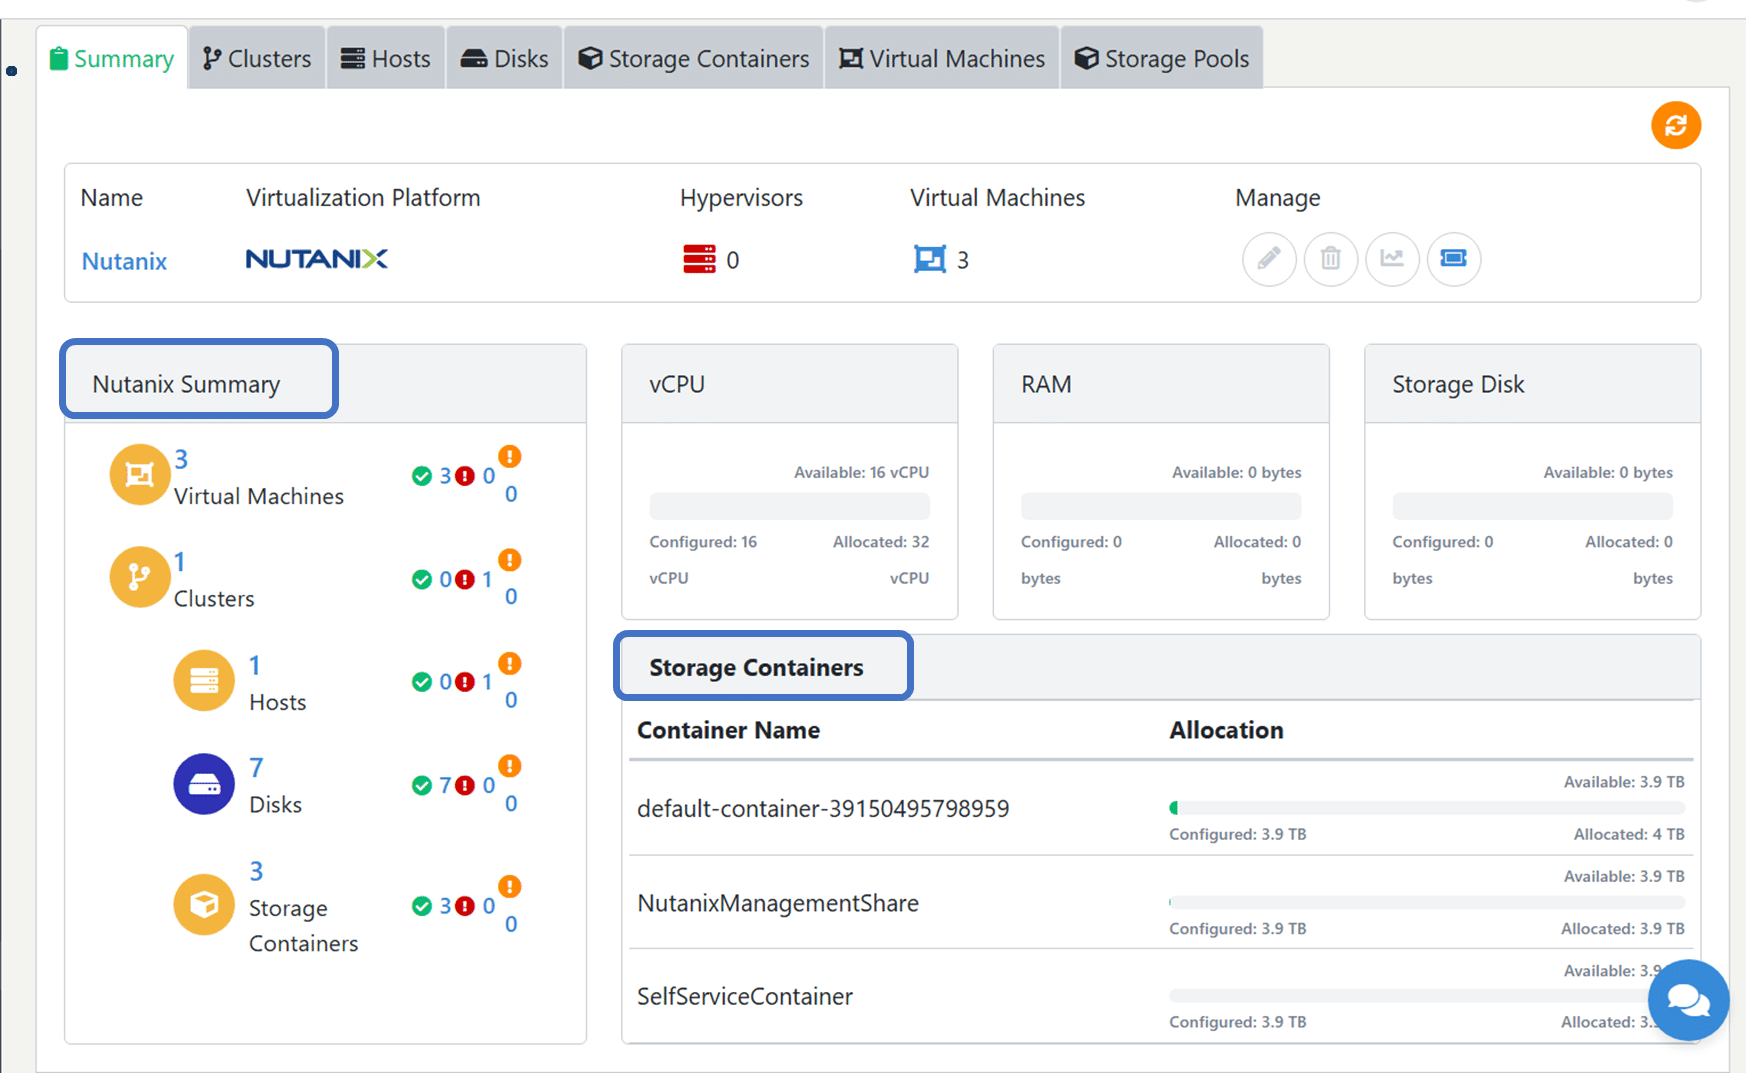
Task: Click 'Available: 16 vCPU' text
Action: 861,472
